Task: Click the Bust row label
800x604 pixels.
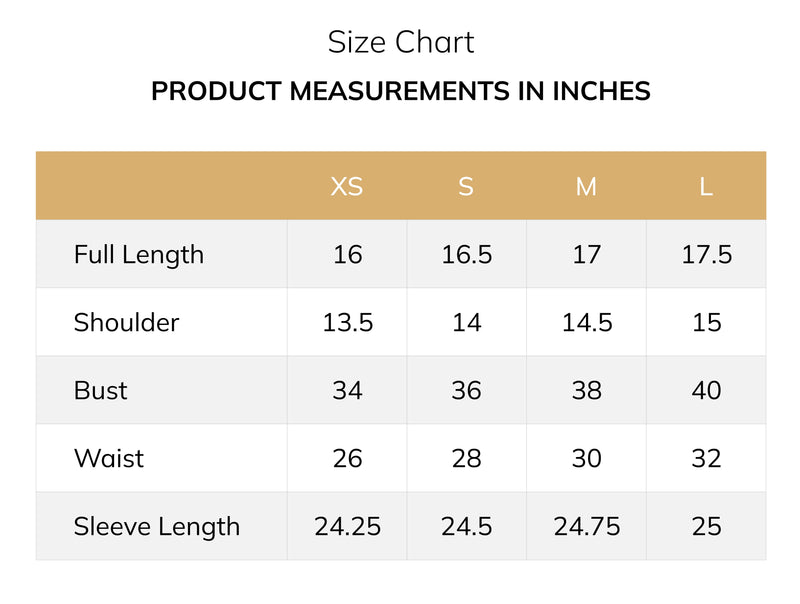Action: [x=101, y=390]
